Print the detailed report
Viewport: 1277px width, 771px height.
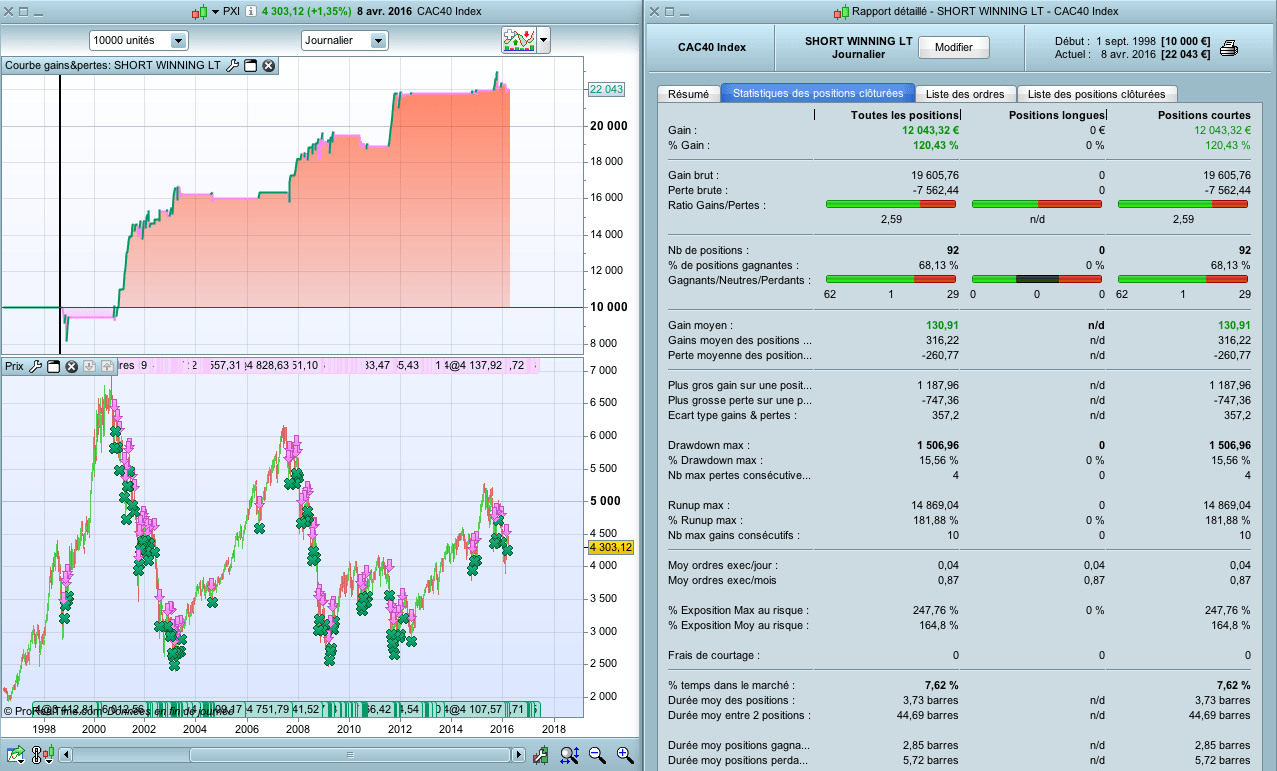point(1229,48)
